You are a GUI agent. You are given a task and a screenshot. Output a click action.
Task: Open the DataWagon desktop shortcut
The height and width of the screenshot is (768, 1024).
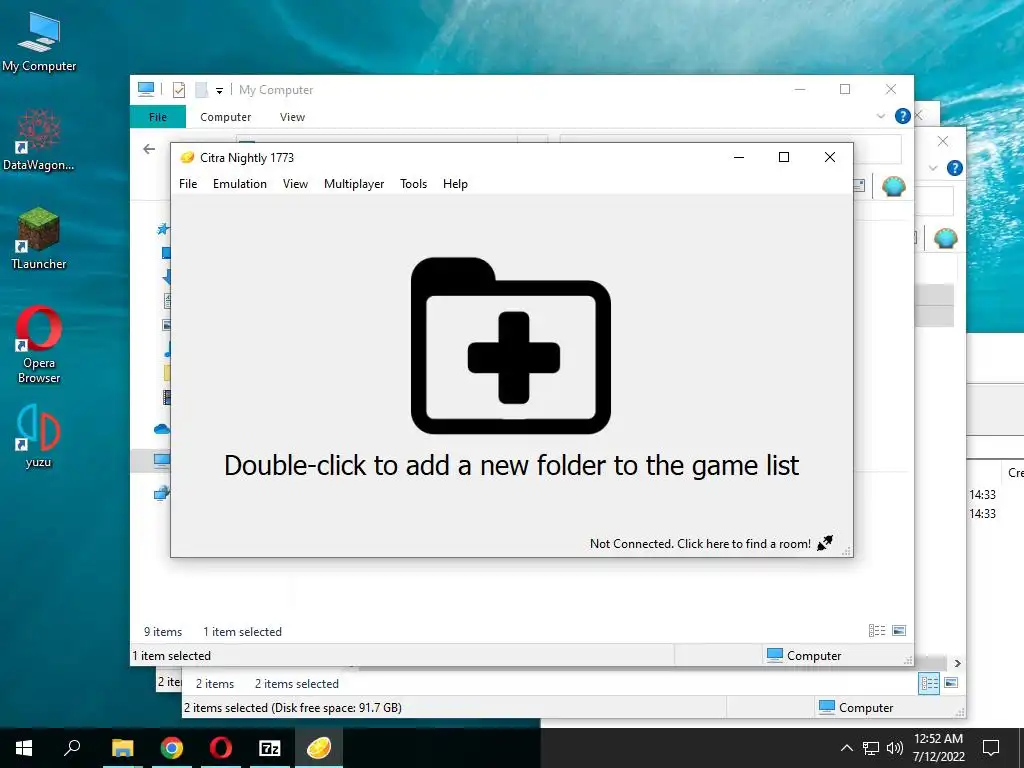pyautogui.click(x=39, y=140)
